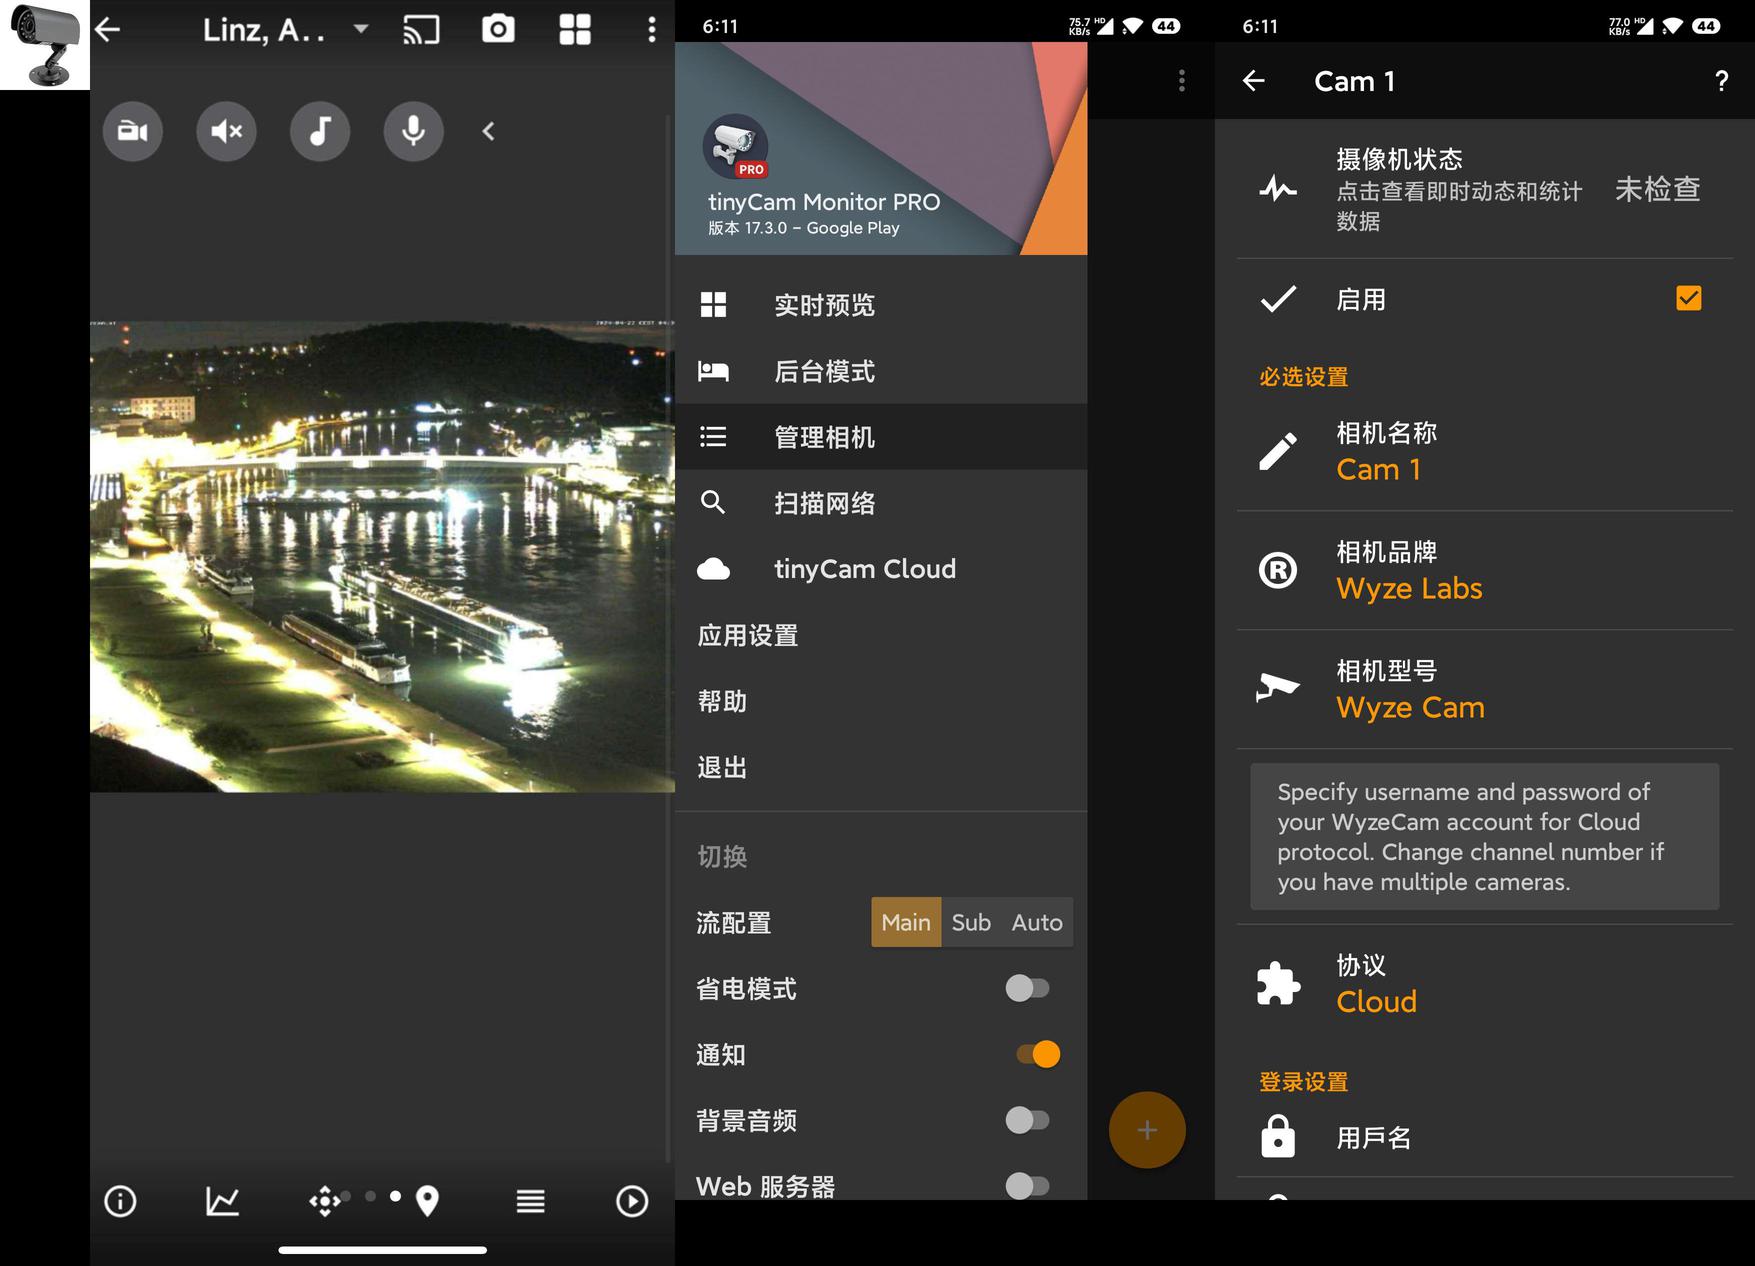Tap 退出 to exit the app

click(881, 767)
